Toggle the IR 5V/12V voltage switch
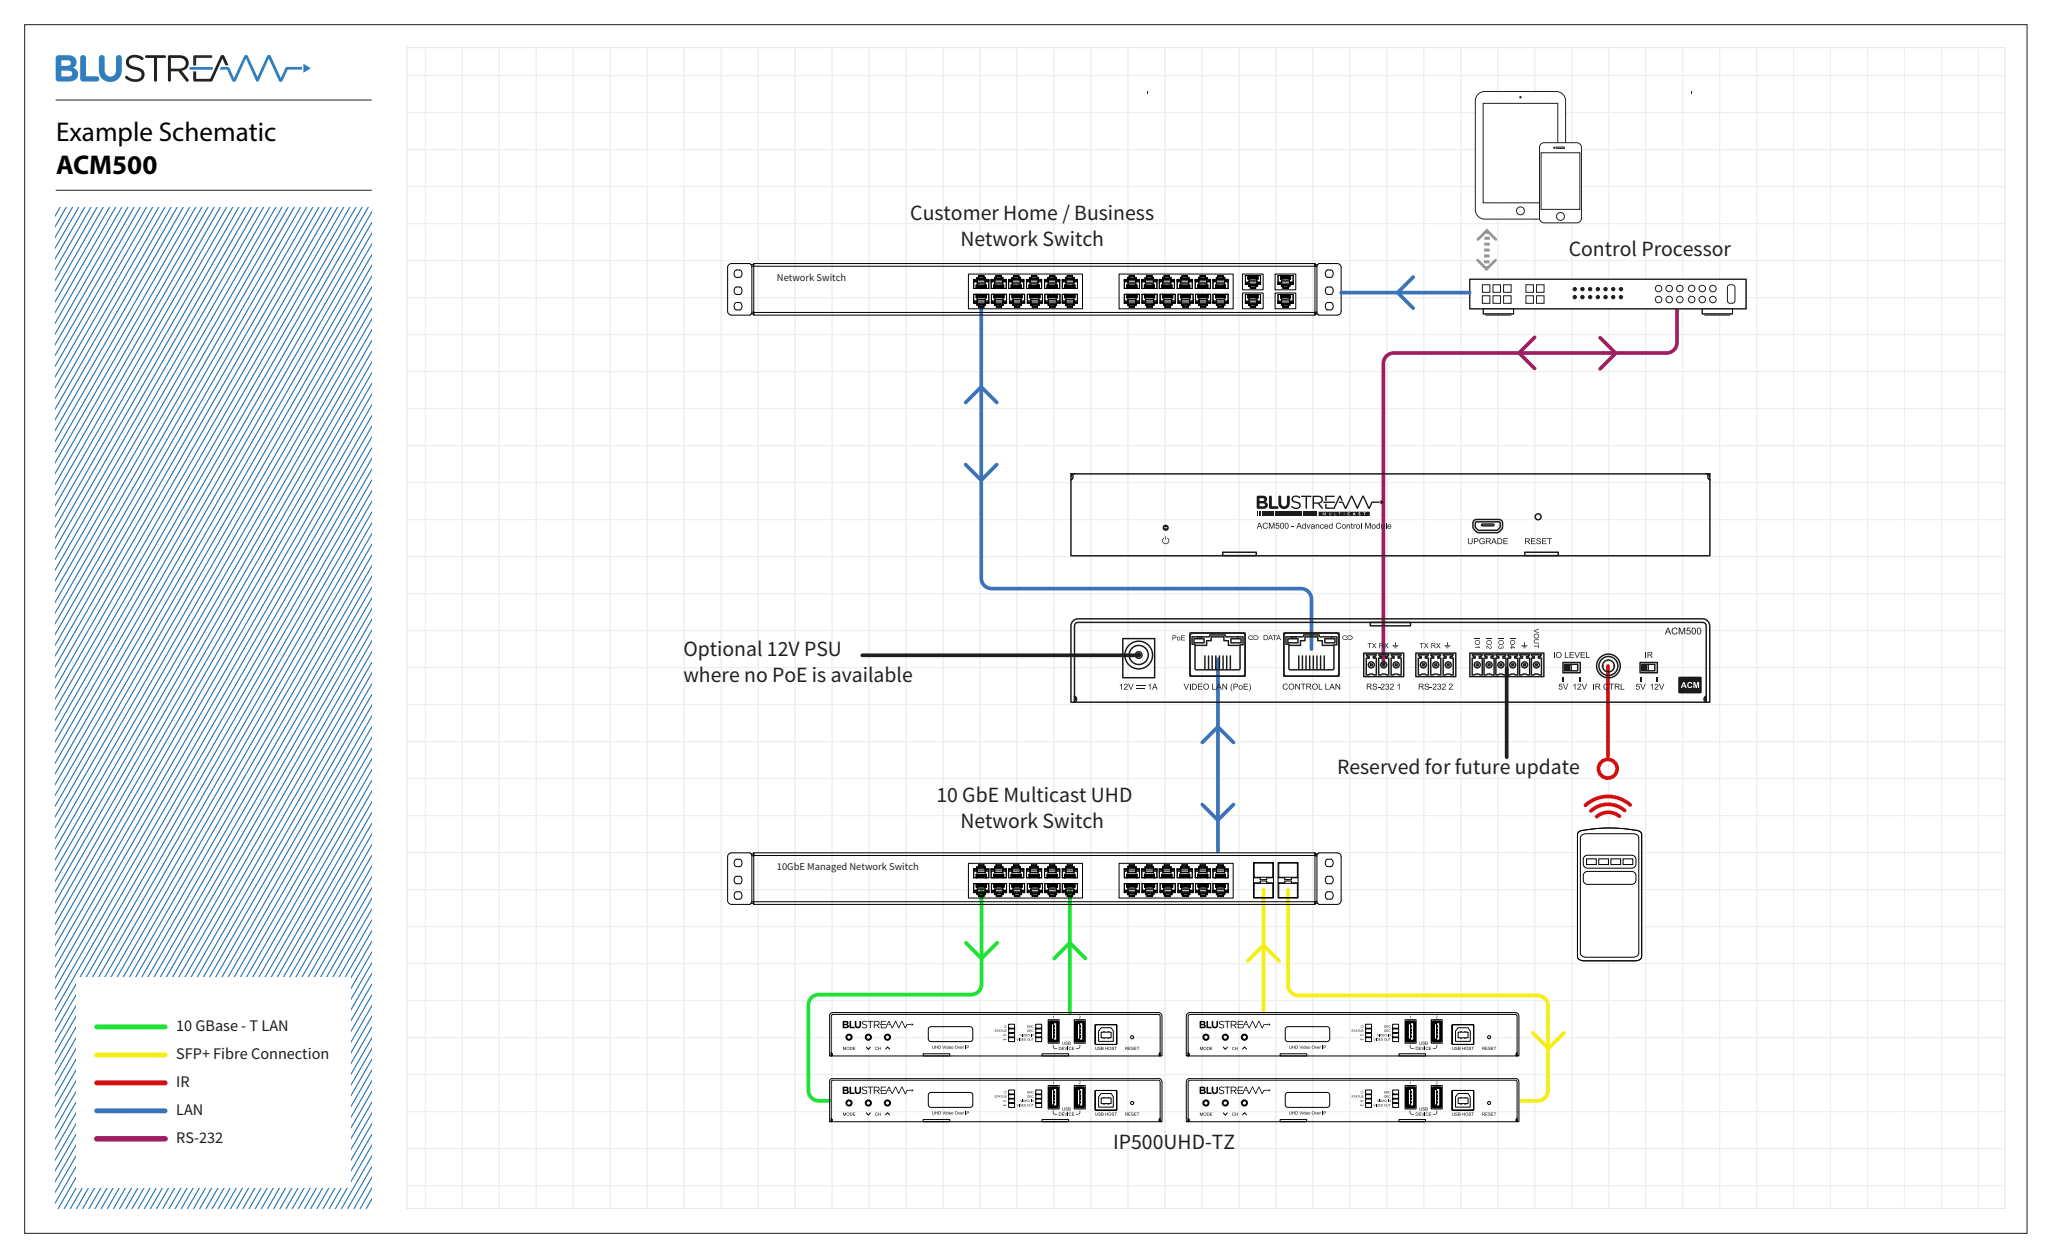 (1649, 667)
